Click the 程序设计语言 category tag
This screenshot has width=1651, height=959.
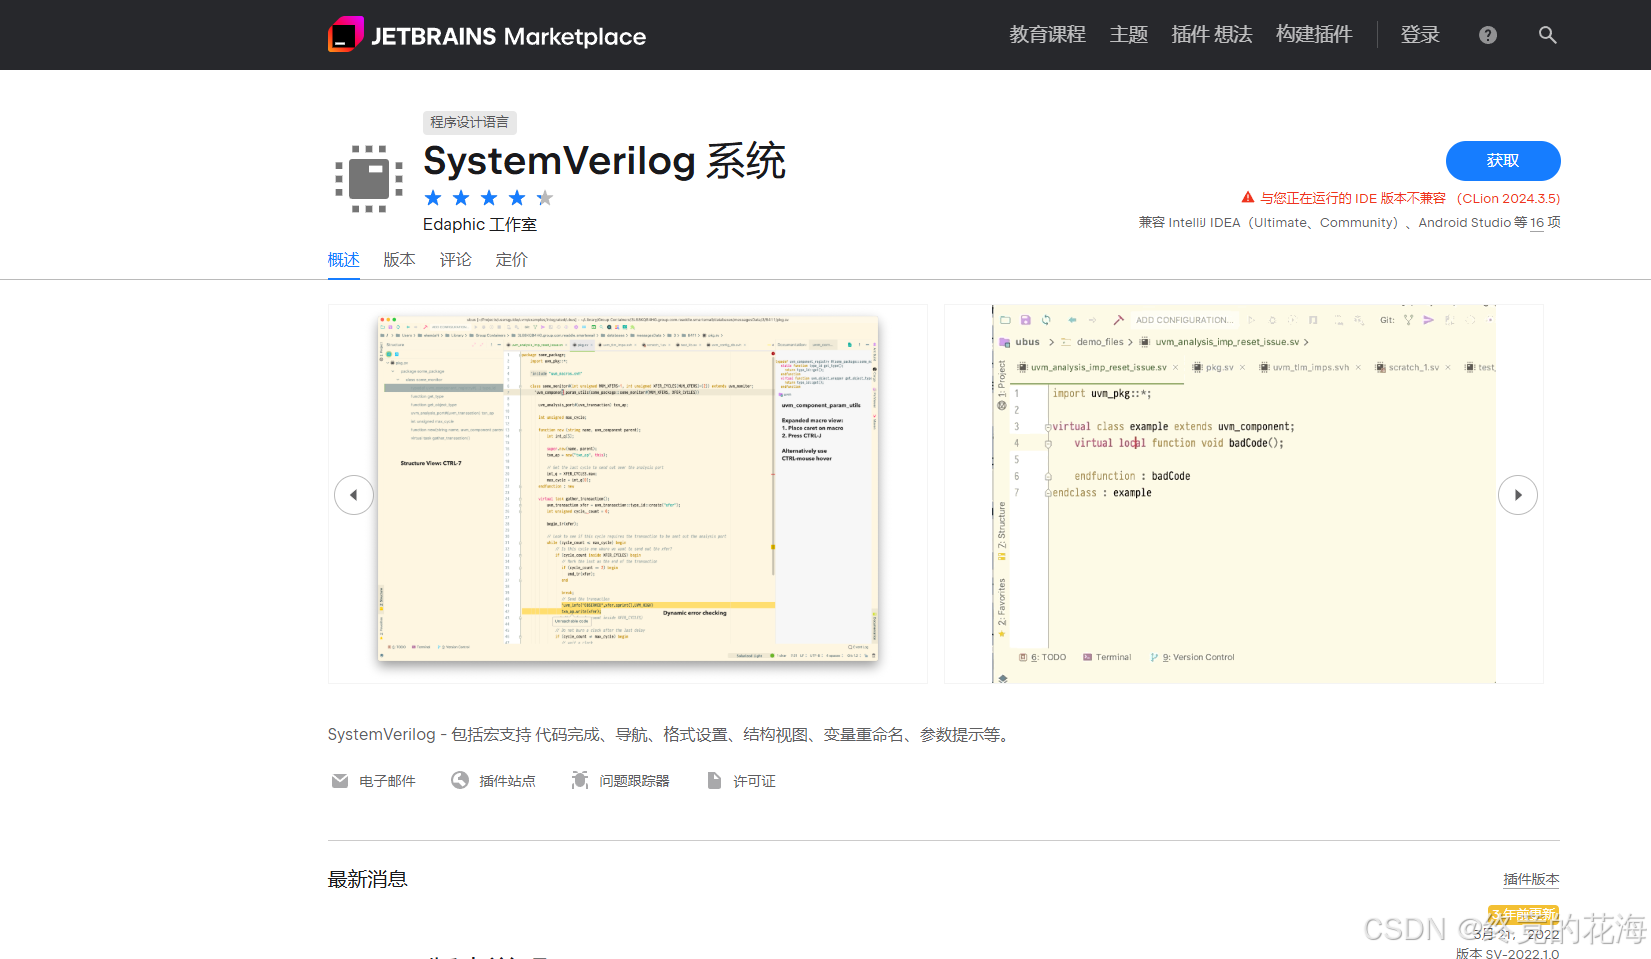470,122
